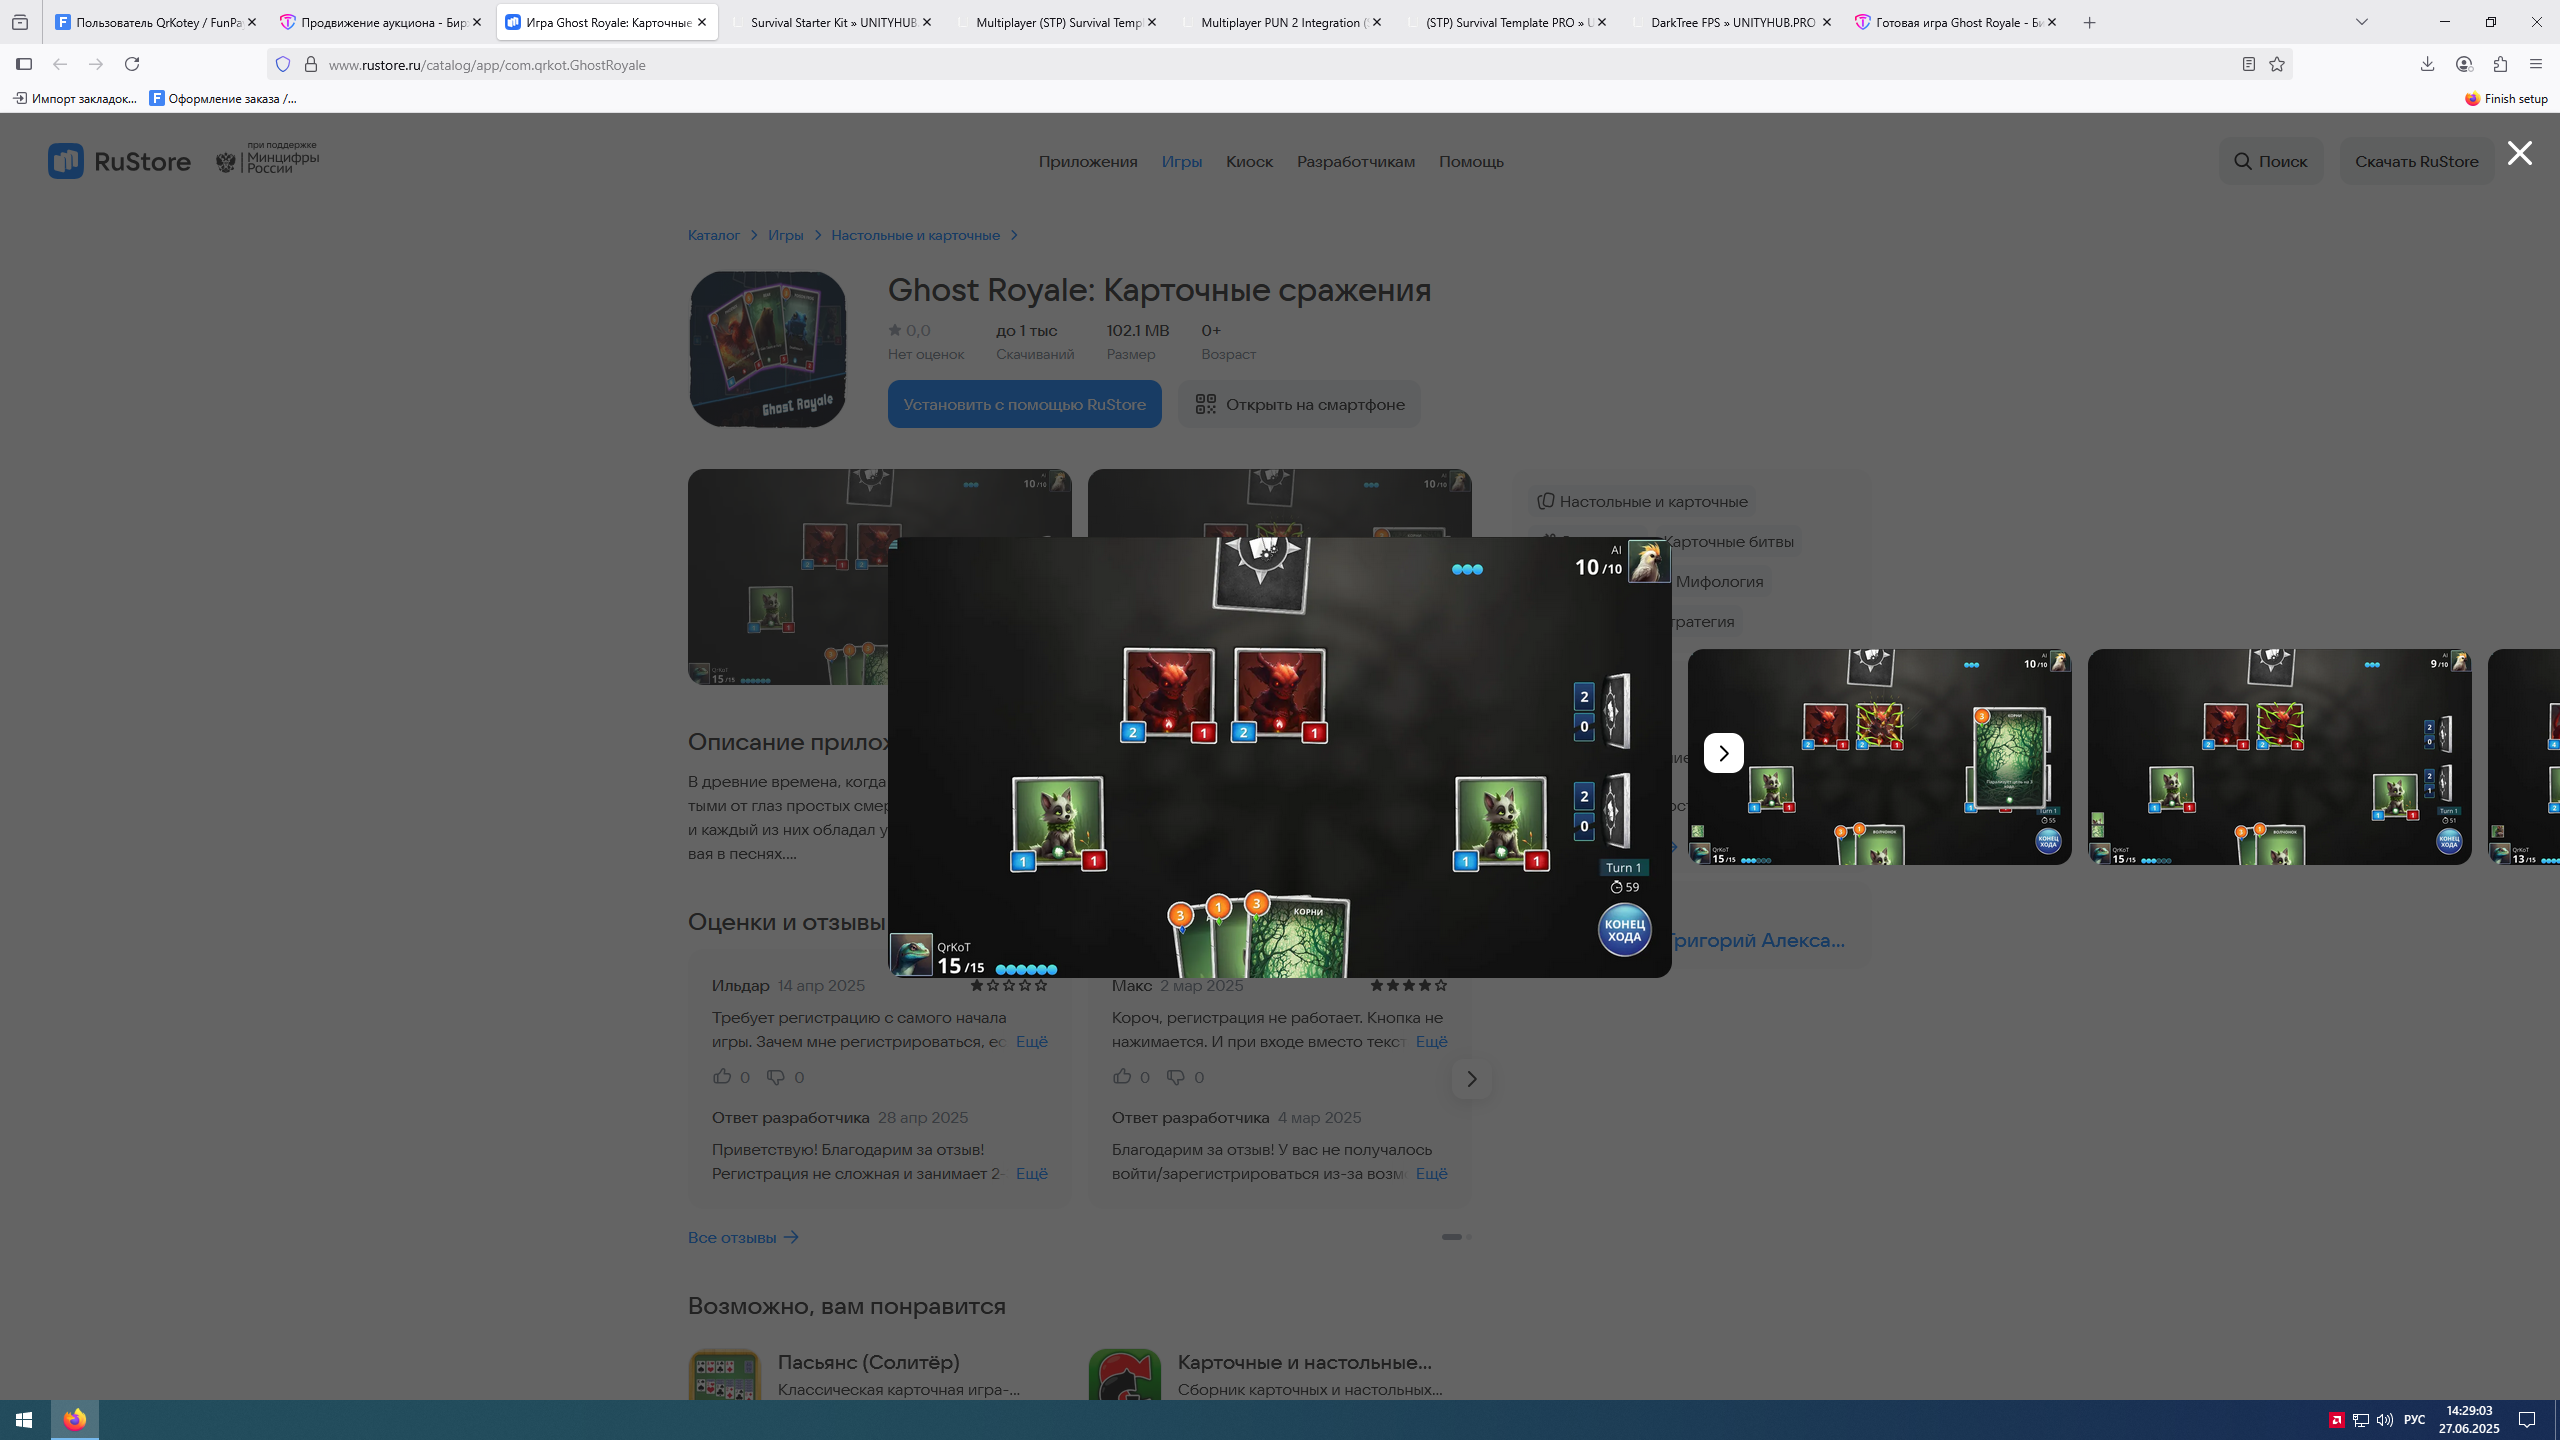Click Finish setup in bookmarks bar
Screen dimensions: 2560x1440
[2505, 98]
